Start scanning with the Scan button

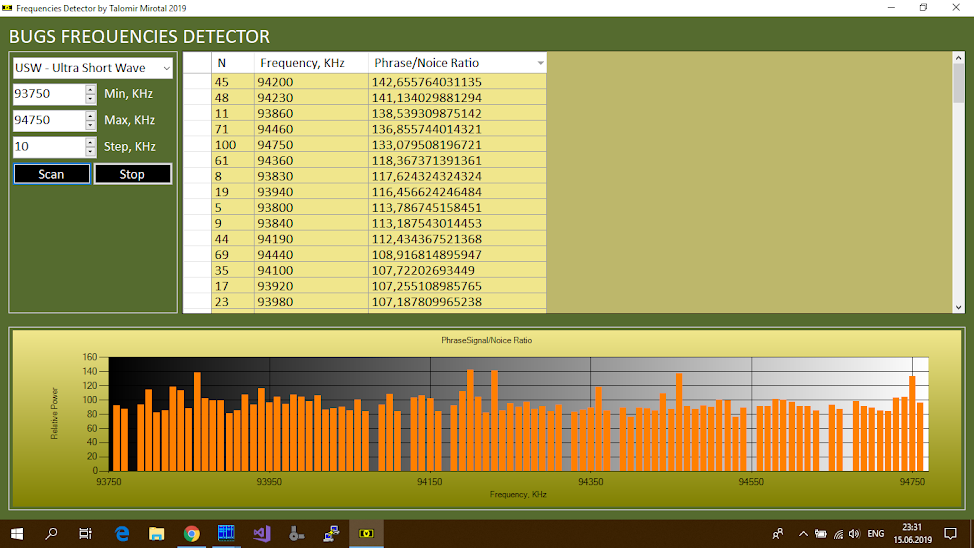click(52, 174)
